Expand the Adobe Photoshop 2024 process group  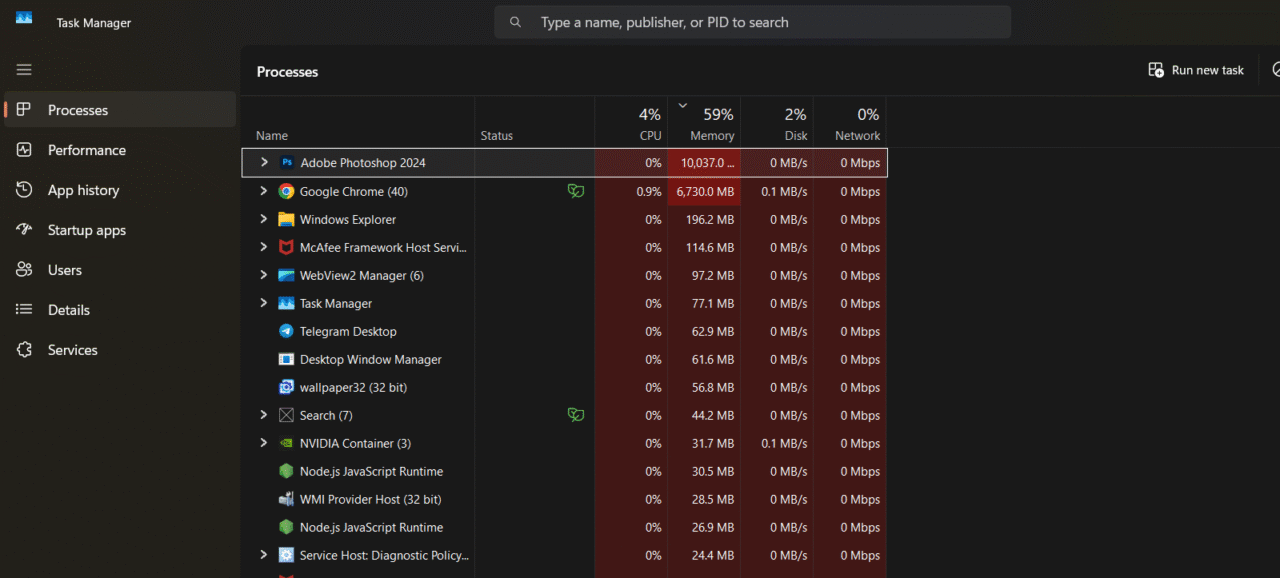click(x=264, y=162)
